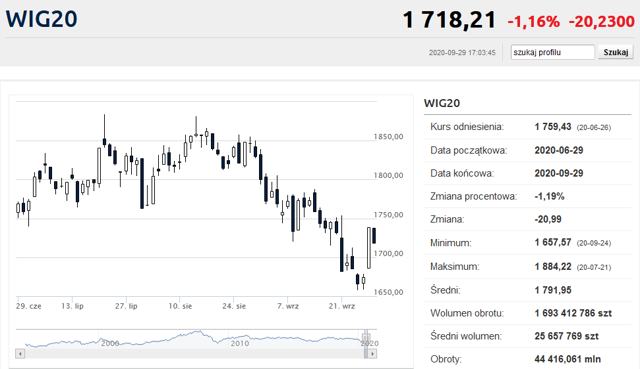The image size is (640, 369).
Task: Click the '10. sie' date axis label
Action: tap(180, 306)
